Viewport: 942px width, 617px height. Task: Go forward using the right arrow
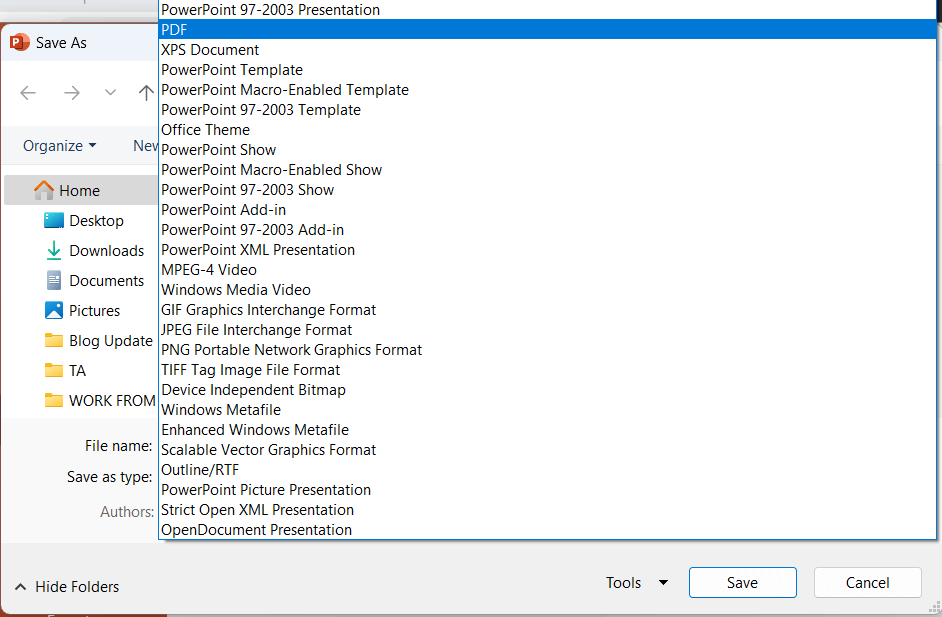pos(71,93)
